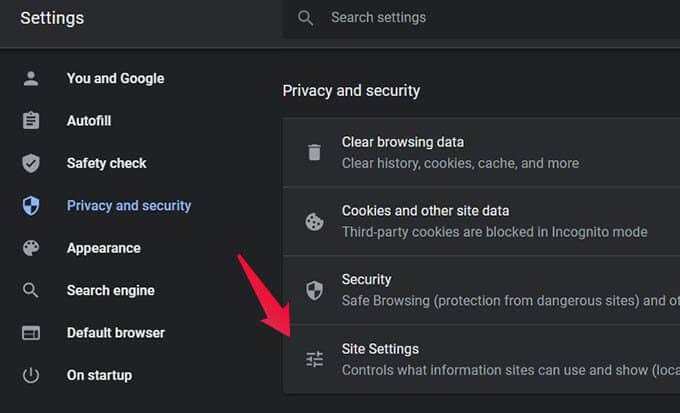680x413 pixels.
Task: Go to Appearance settings
Action: tap(103, 248)
